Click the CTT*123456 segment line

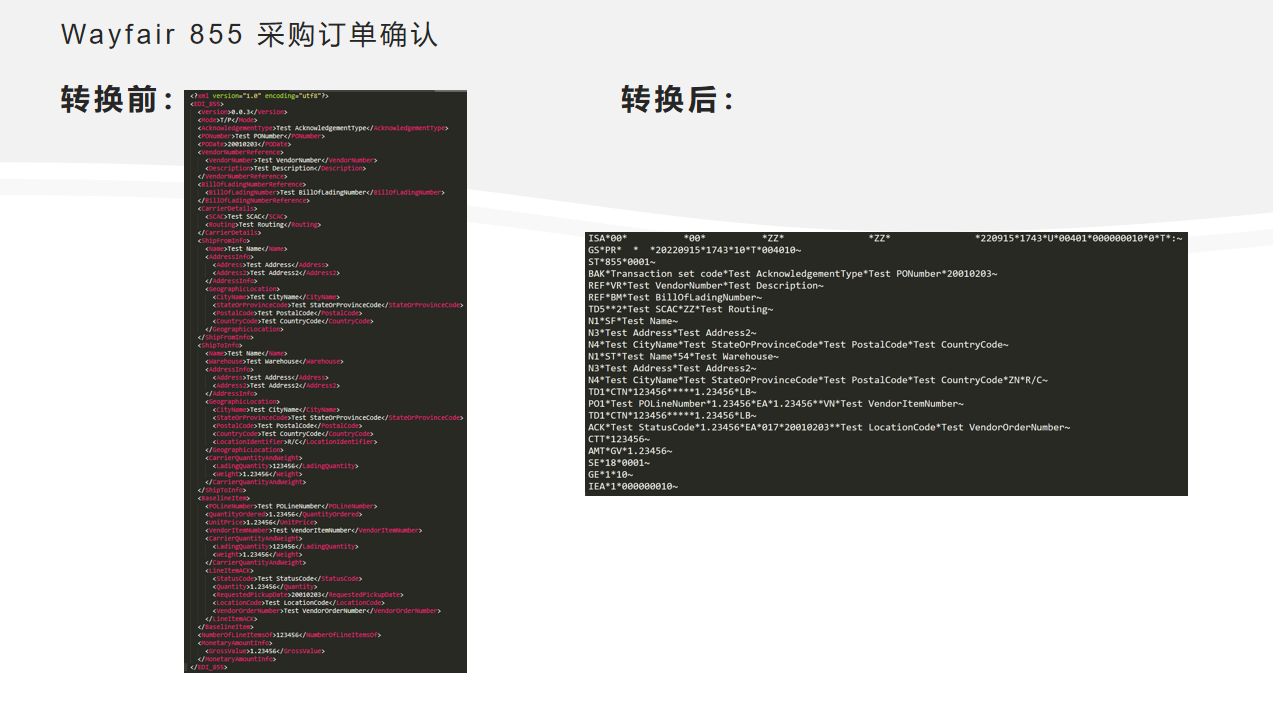coord(619,440)
